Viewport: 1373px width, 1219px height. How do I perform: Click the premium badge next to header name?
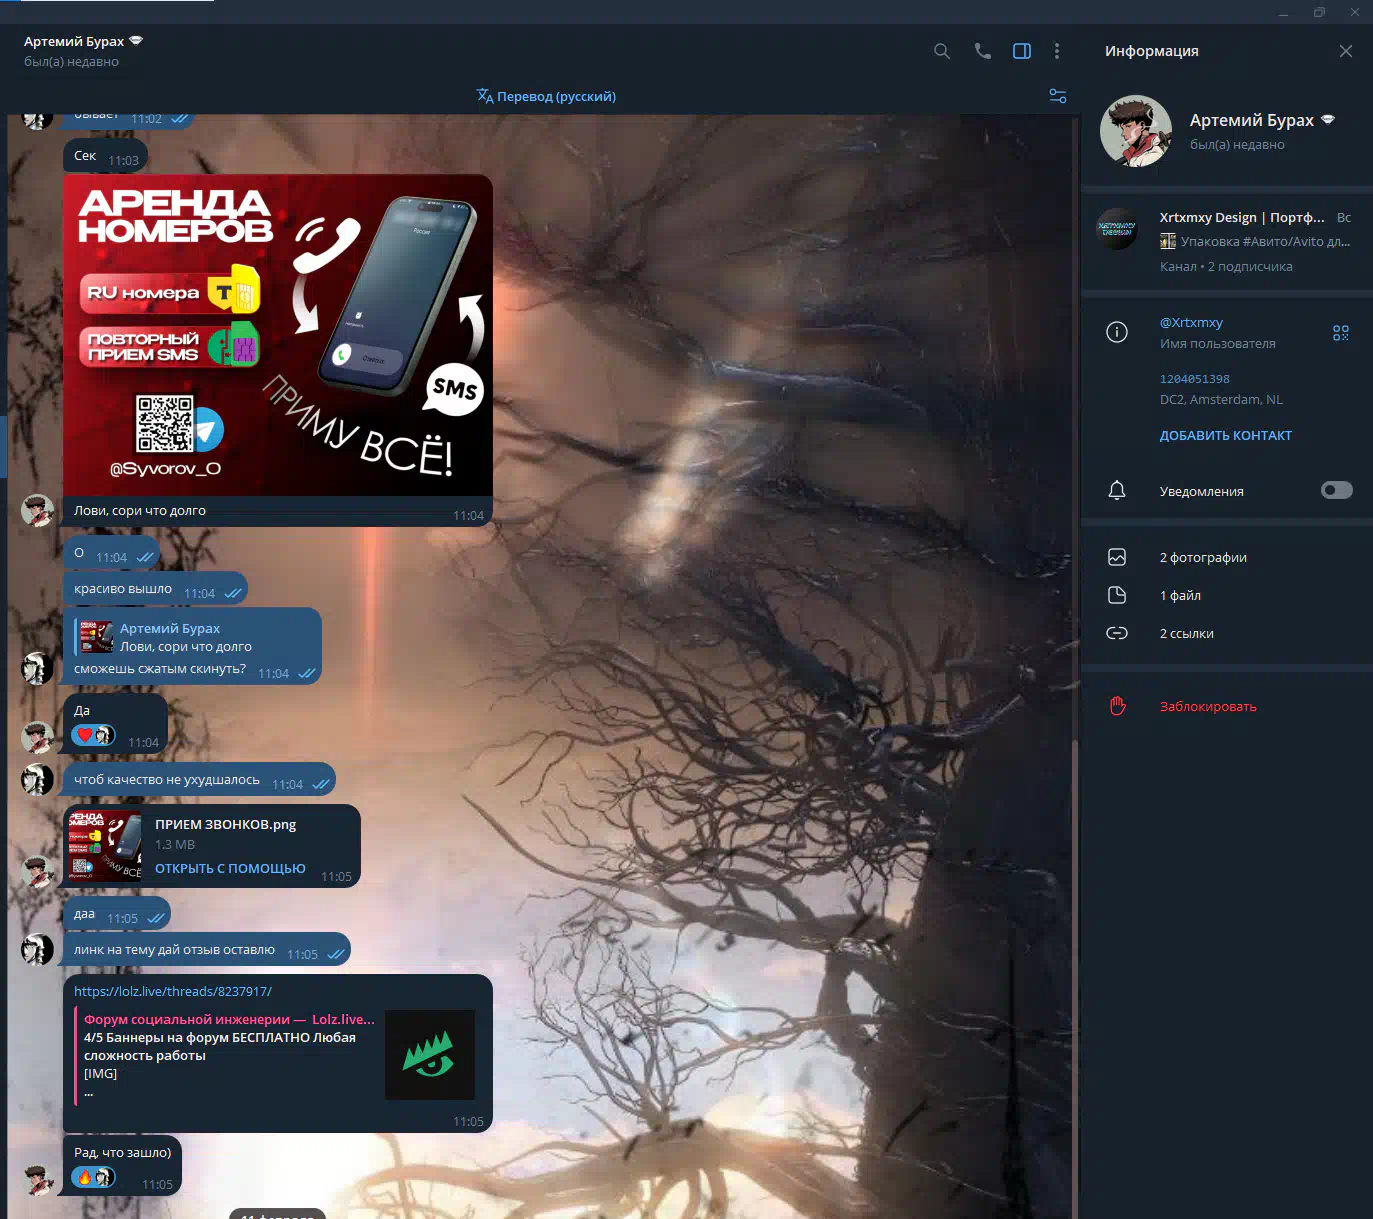pos(136,41)
